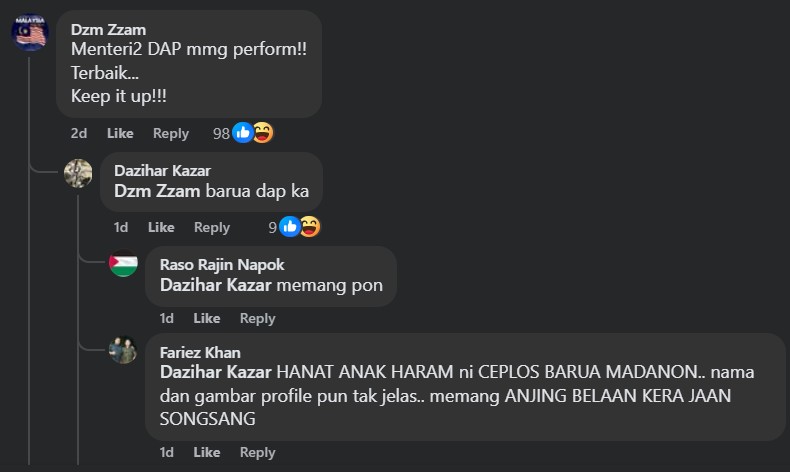Image resolution: width=790 pixels, height=472 pixels.
Task: Reply to Dzm Zzam's comment
Action: [x=171, y=133]
